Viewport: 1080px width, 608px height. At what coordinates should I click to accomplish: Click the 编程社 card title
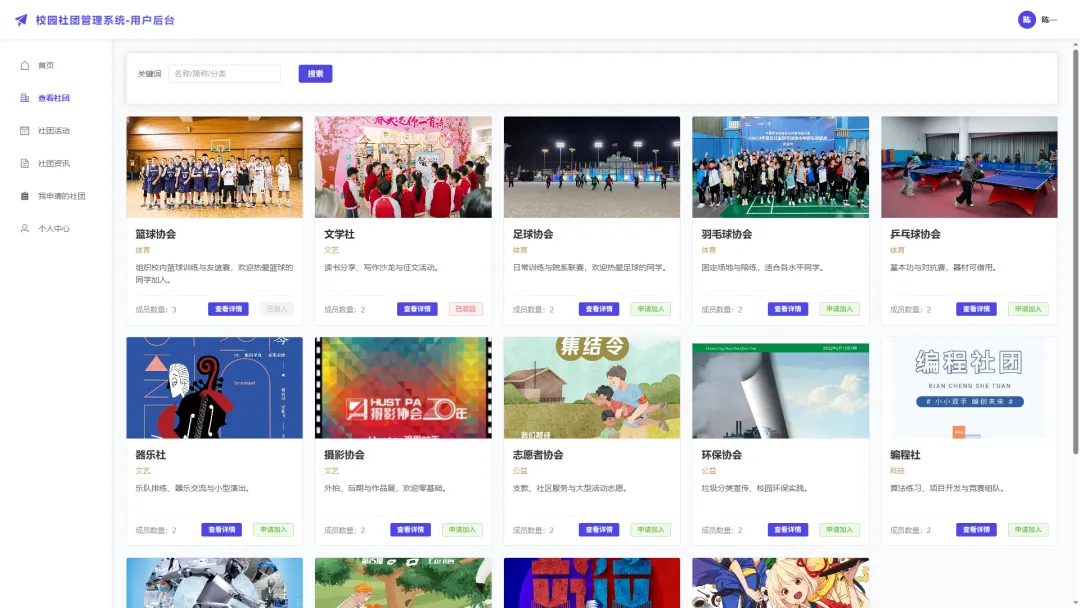pos(905,454)
